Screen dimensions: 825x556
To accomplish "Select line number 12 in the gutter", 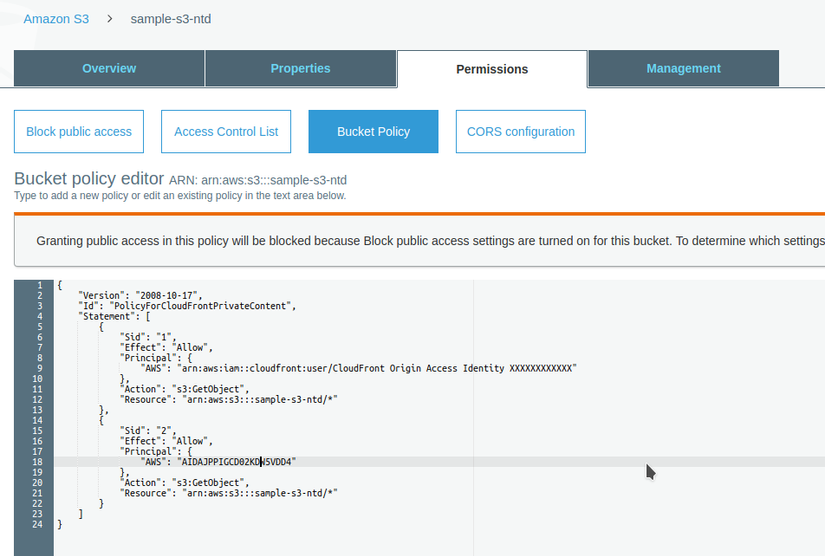I will click(37, 400).
